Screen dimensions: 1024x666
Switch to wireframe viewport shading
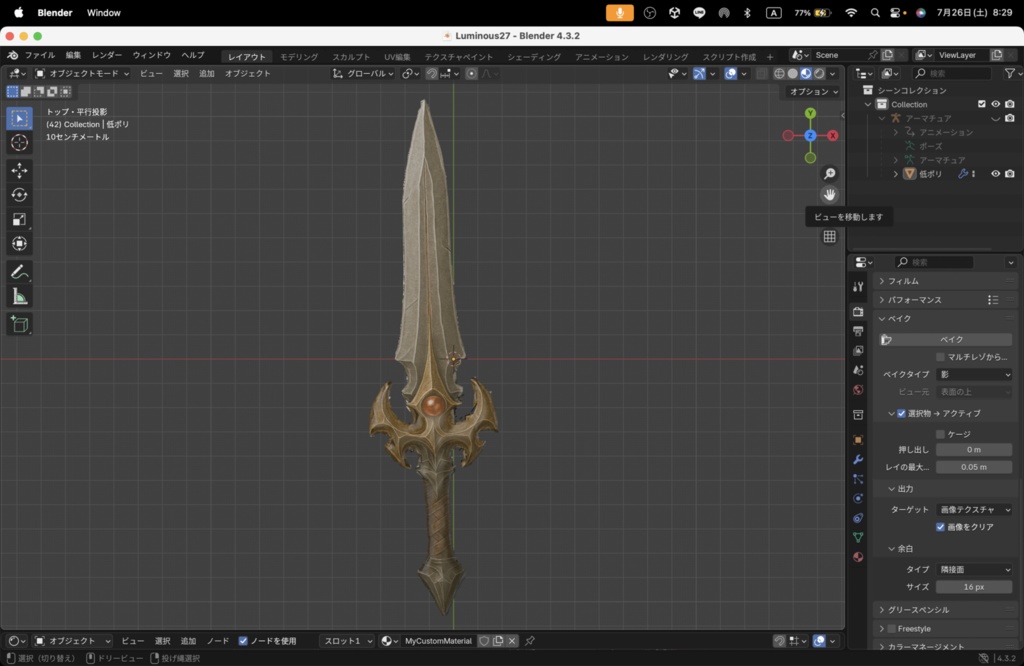point(779,74)
